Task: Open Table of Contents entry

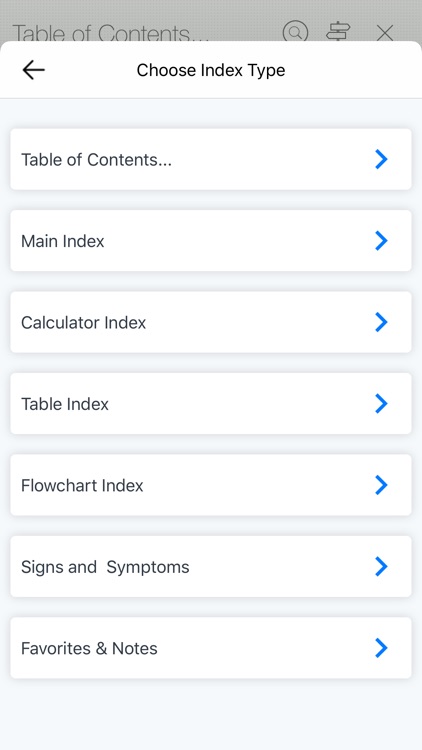Action: 211,159
